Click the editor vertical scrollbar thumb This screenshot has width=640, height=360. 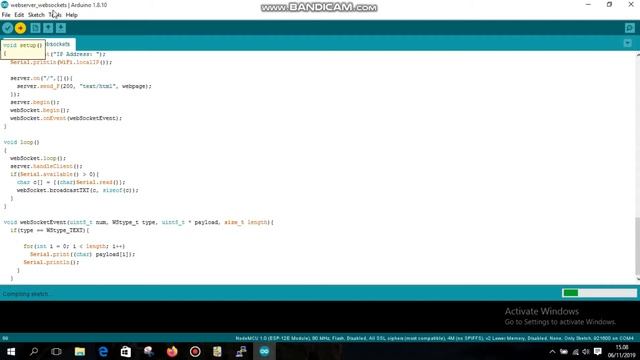point(637,247)
